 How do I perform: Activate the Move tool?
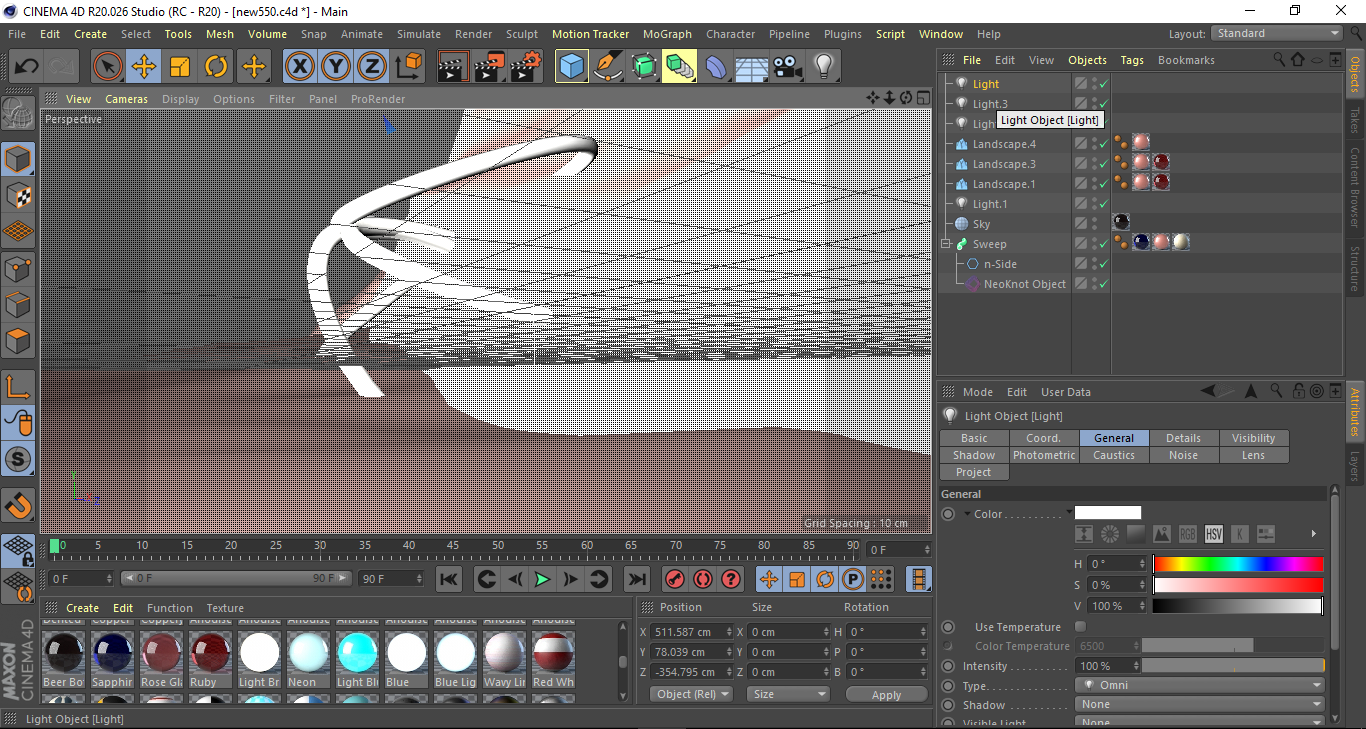tap(144, 67)
